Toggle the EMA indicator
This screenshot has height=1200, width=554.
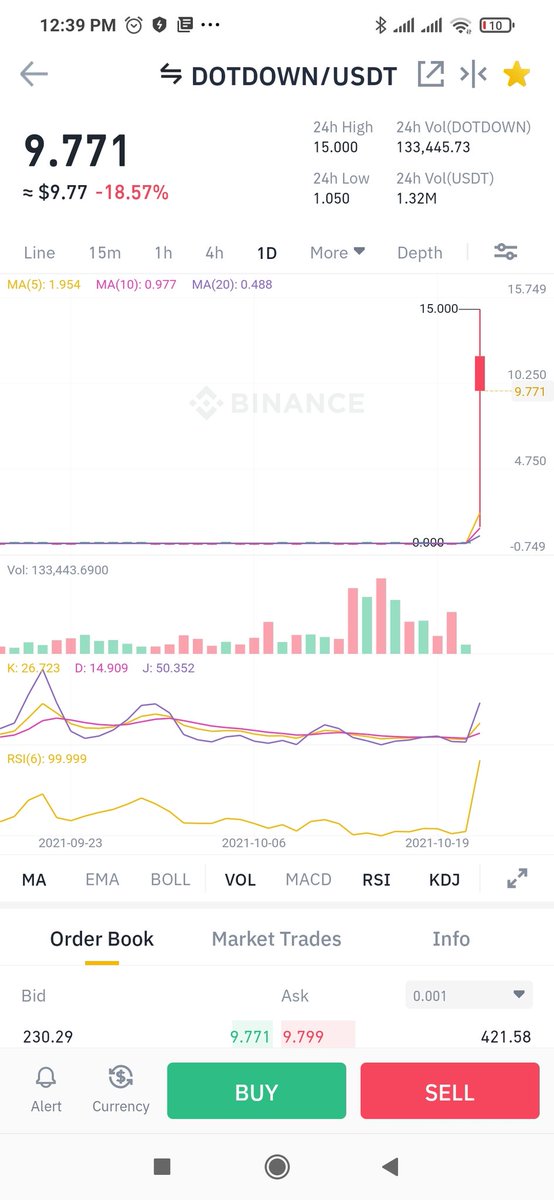[102, 880]
